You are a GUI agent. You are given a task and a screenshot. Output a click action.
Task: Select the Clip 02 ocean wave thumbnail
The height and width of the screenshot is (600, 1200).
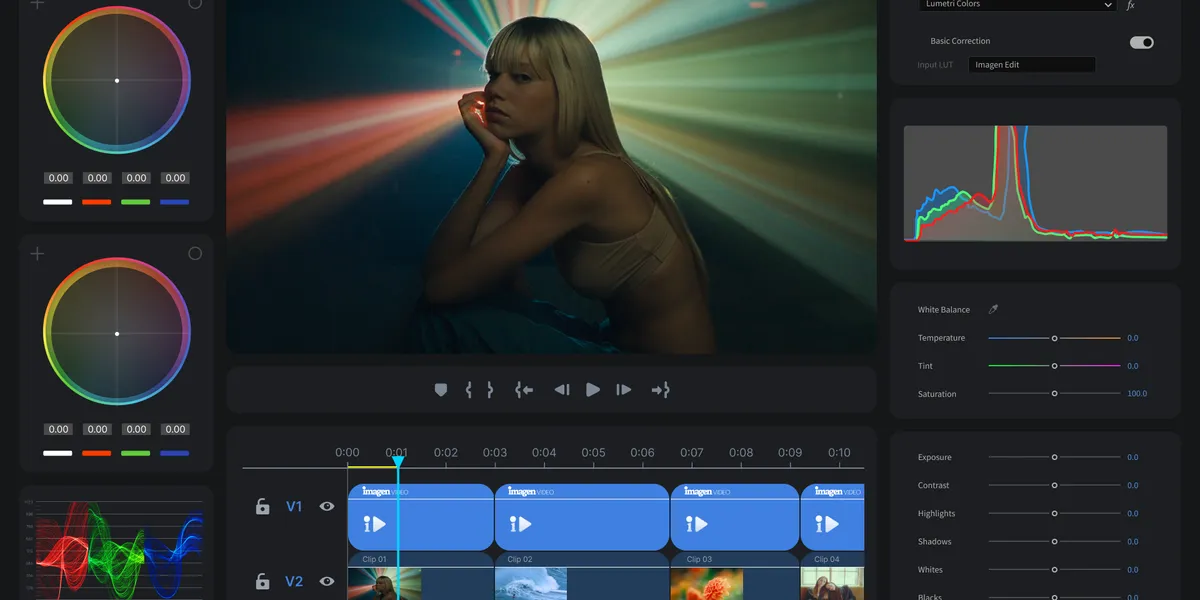coord(531,584)
